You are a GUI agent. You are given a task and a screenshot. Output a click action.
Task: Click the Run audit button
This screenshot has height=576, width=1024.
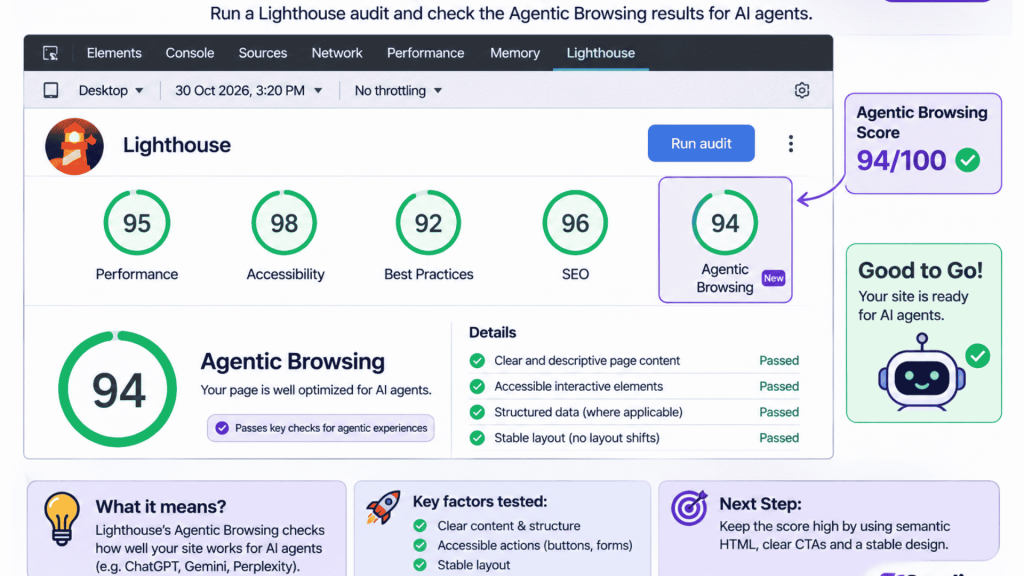click(701, 143)
